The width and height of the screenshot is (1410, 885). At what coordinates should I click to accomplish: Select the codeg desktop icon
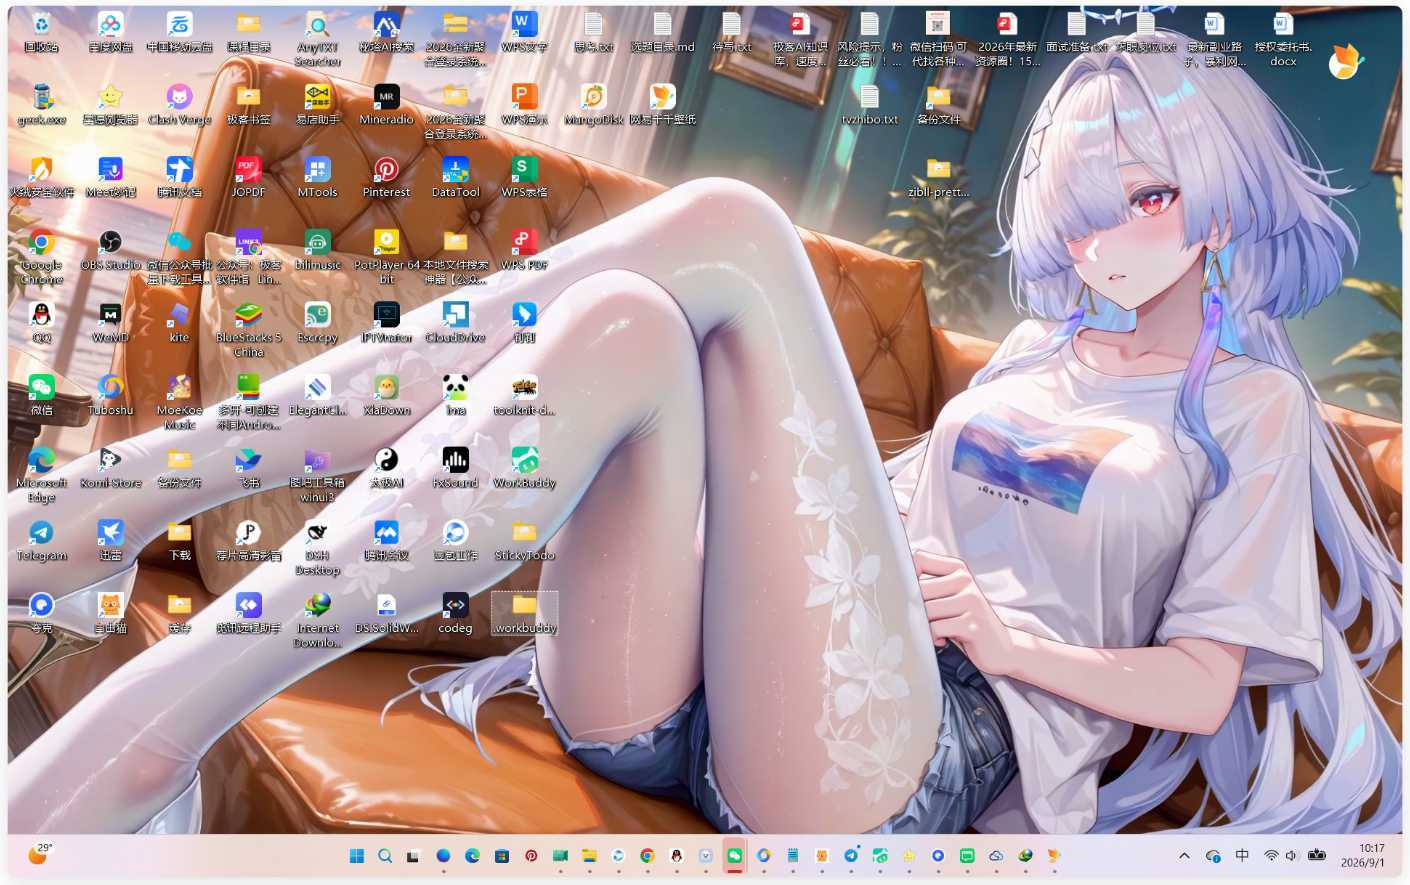coord(455,614)
